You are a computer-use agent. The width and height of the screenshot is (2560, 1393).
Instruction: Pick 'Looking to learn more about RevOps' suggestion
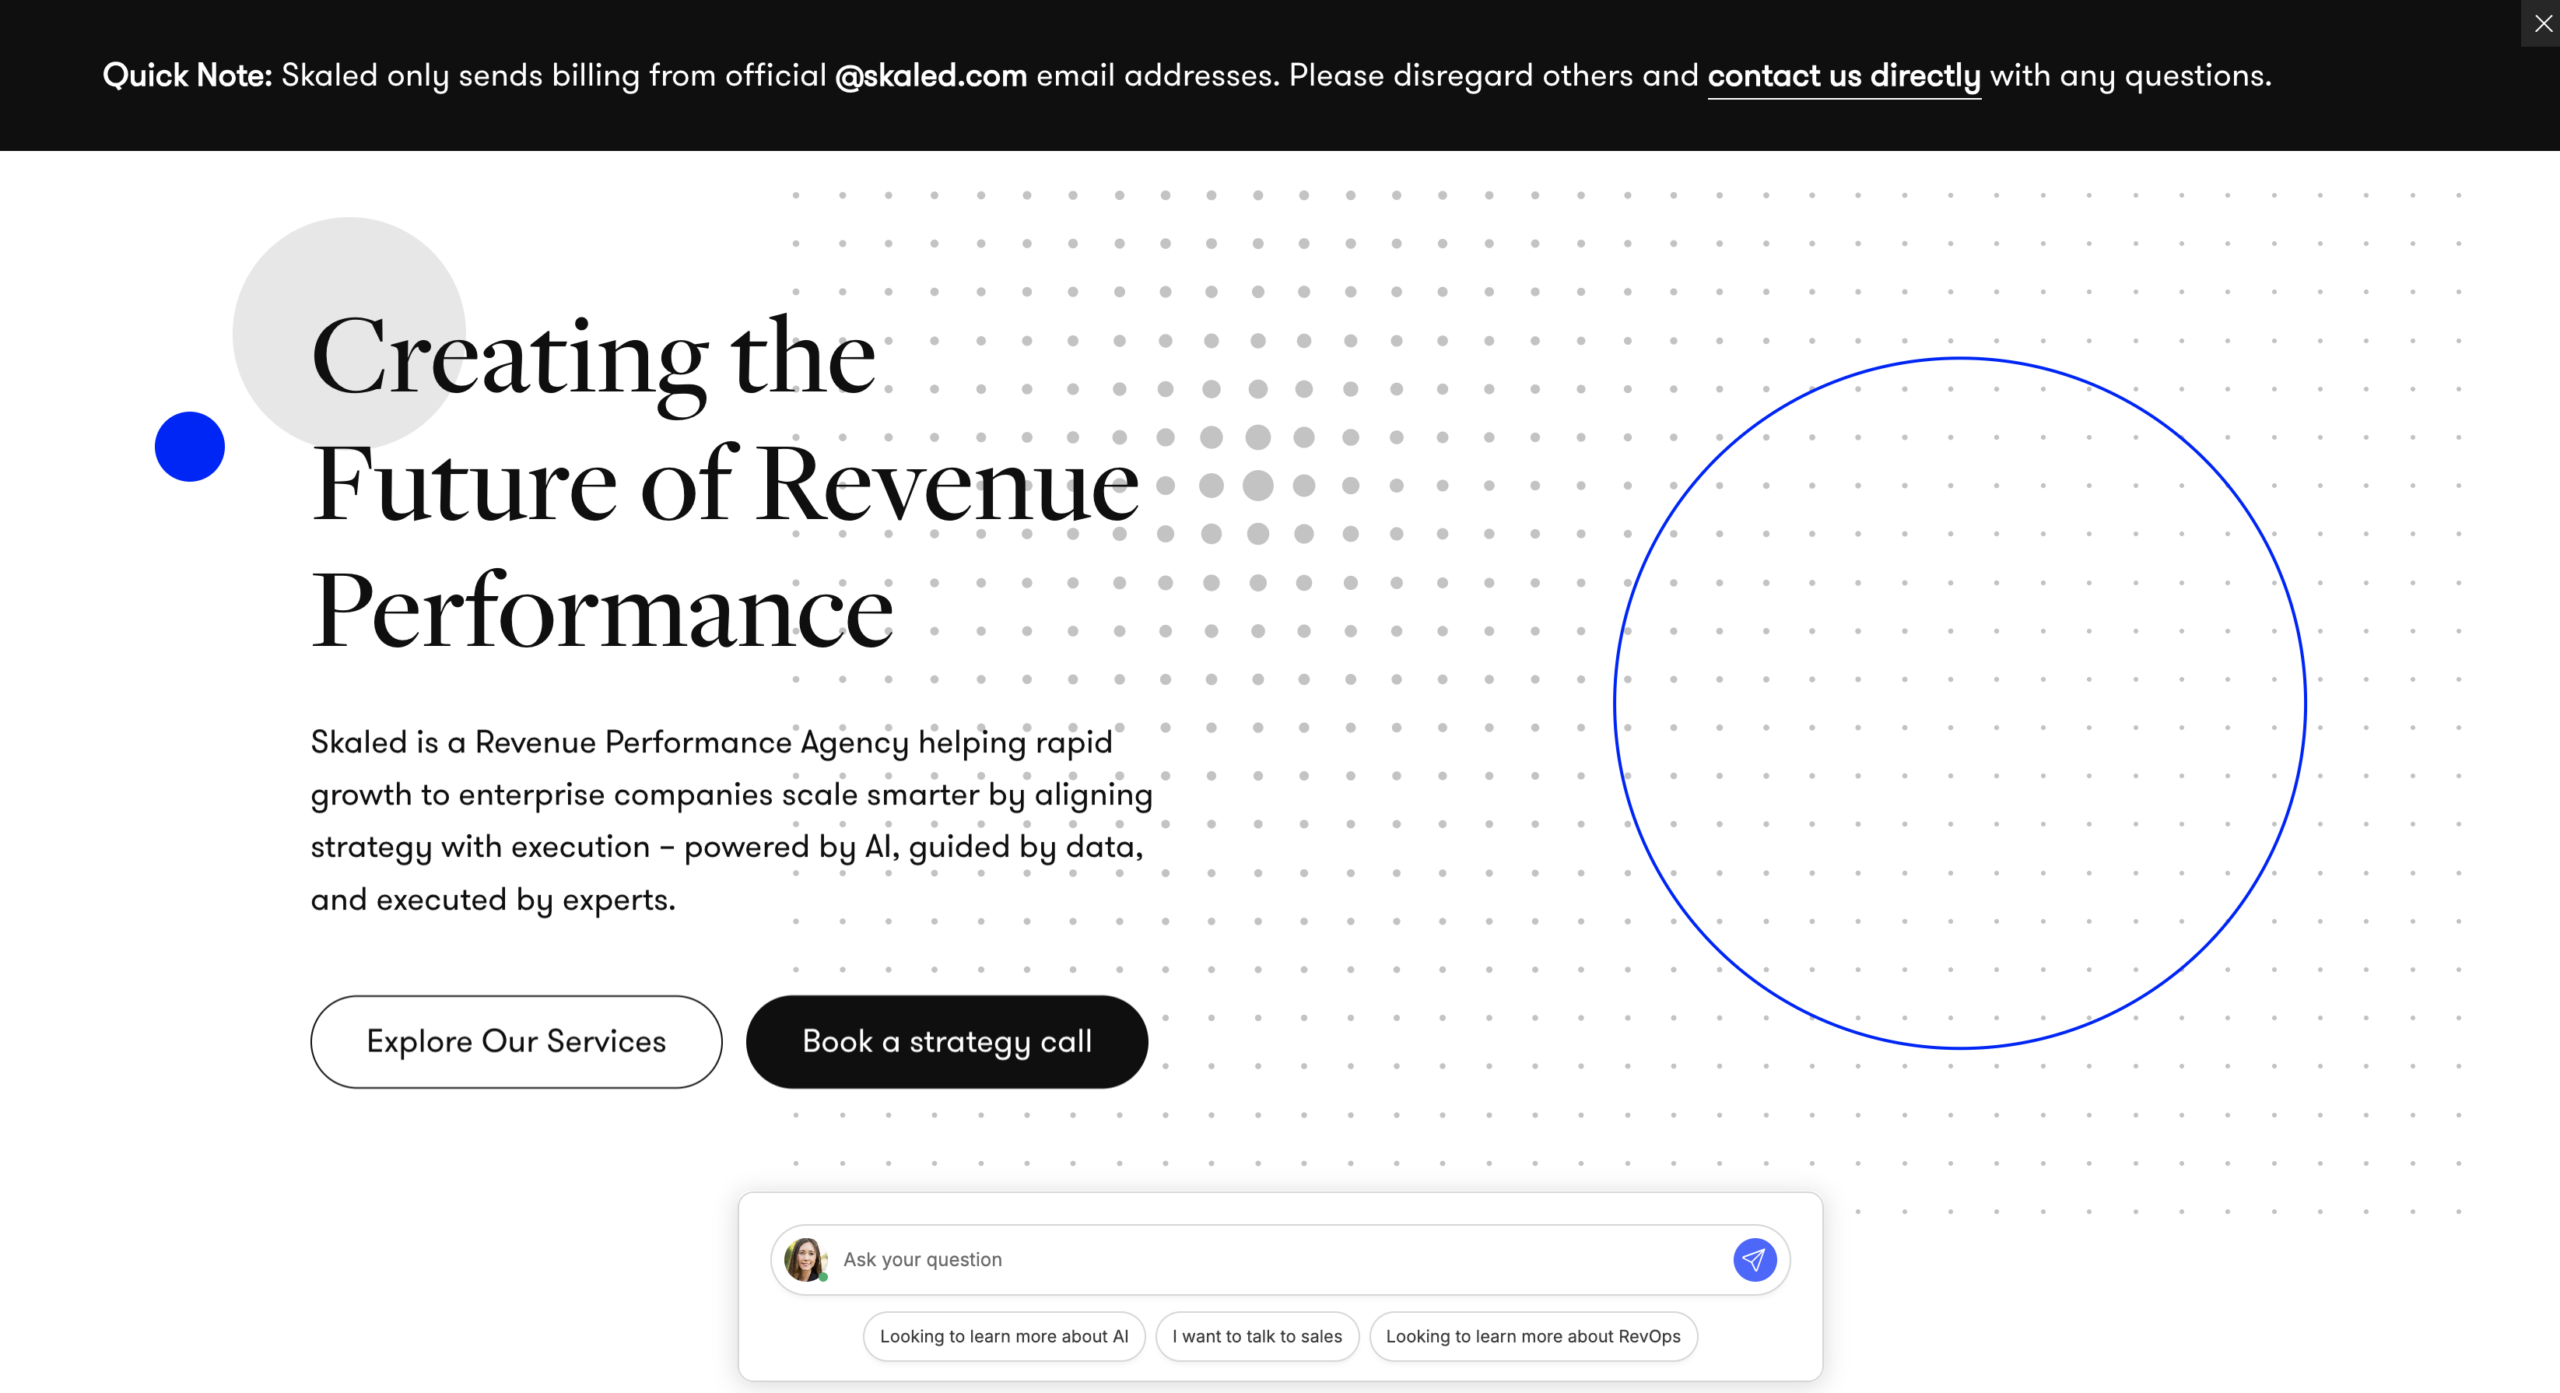[1533, 1336]
